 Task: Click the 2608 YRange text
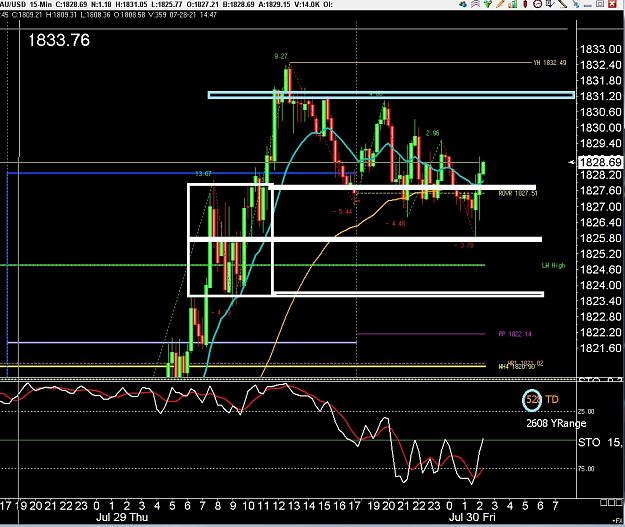click(x=556, y=423)
